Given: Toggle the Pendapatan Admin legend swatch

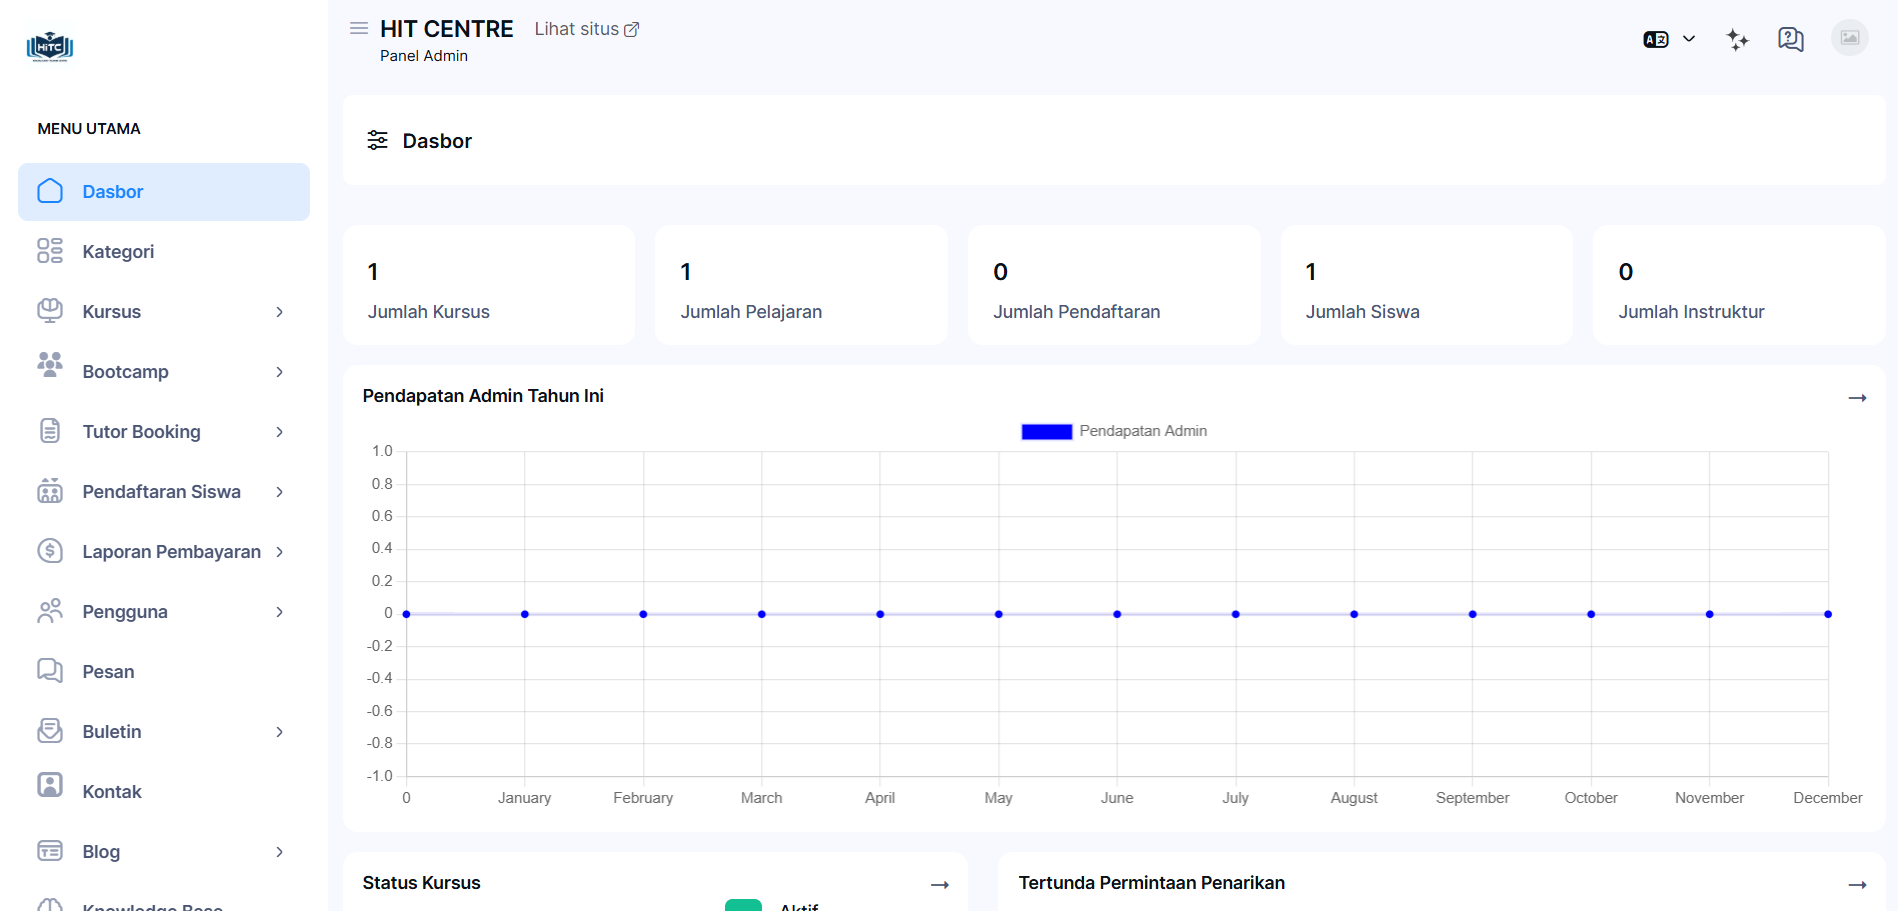Looking at the screenshot, I should [x=1046, y=432].
